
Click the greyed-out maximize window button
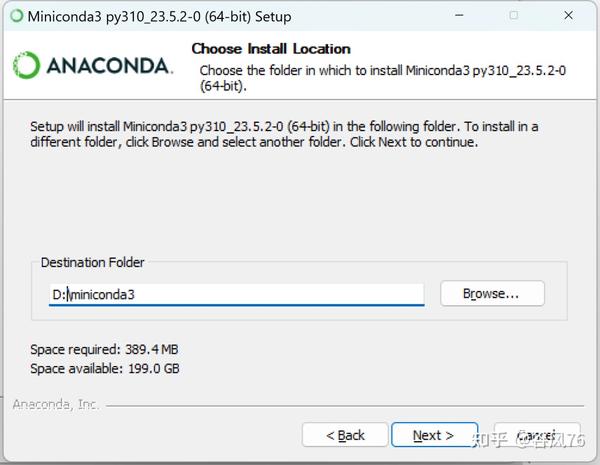[x=514, y=15]
